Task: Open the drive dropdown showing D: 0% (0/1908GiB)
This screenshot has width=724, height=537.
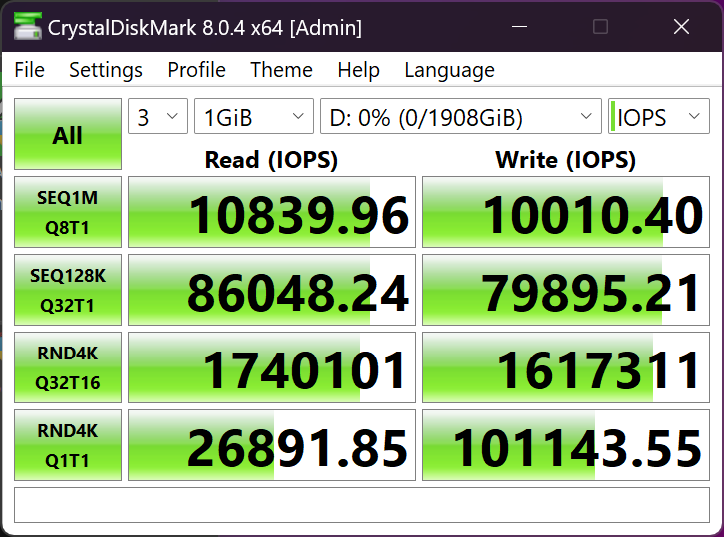Action: 461,116
